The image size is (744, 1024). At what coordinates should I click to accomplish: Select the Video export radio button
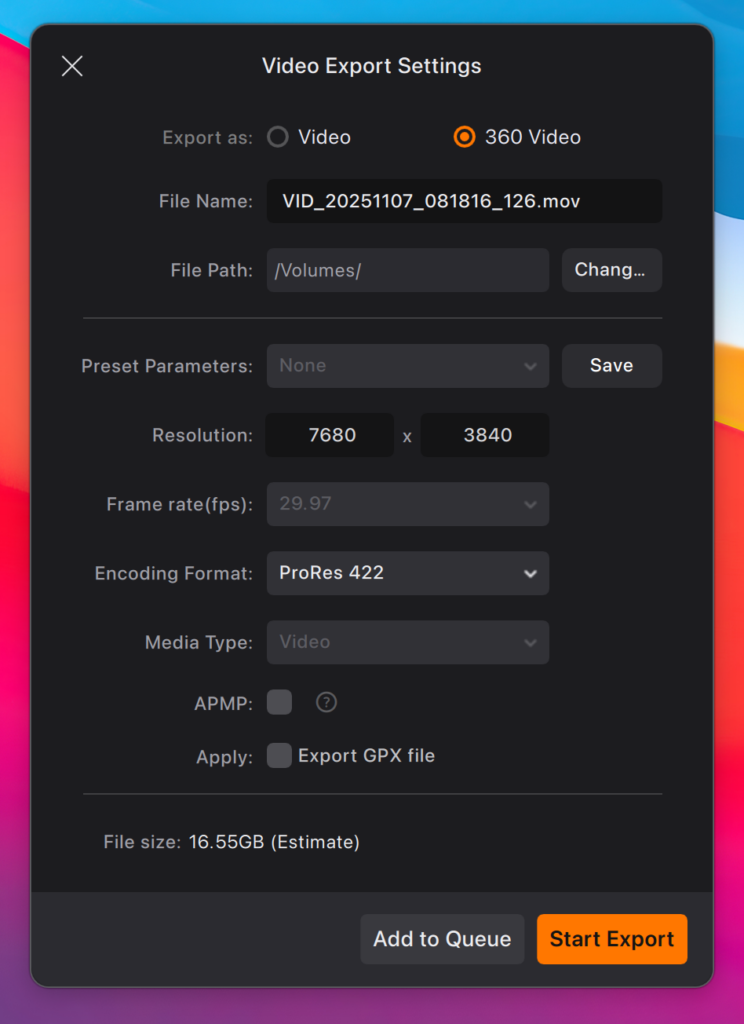tap(278, 137)
